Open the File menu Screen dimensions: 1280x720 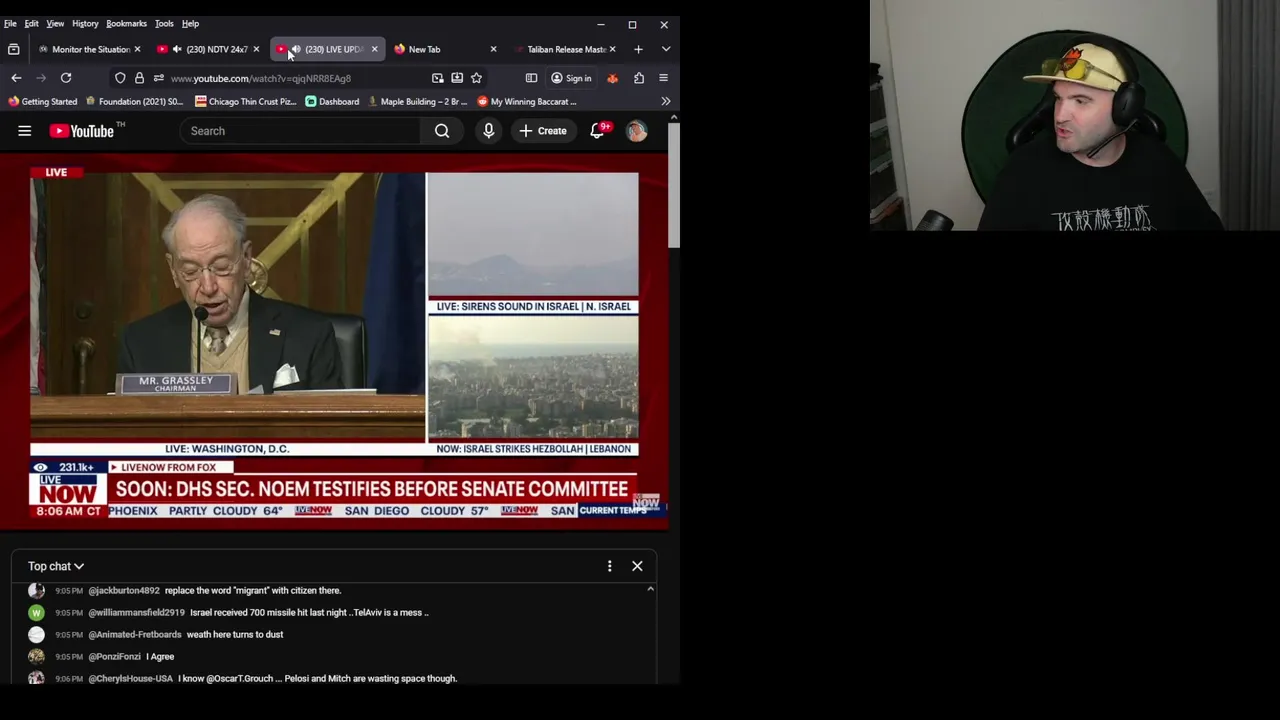10,23
